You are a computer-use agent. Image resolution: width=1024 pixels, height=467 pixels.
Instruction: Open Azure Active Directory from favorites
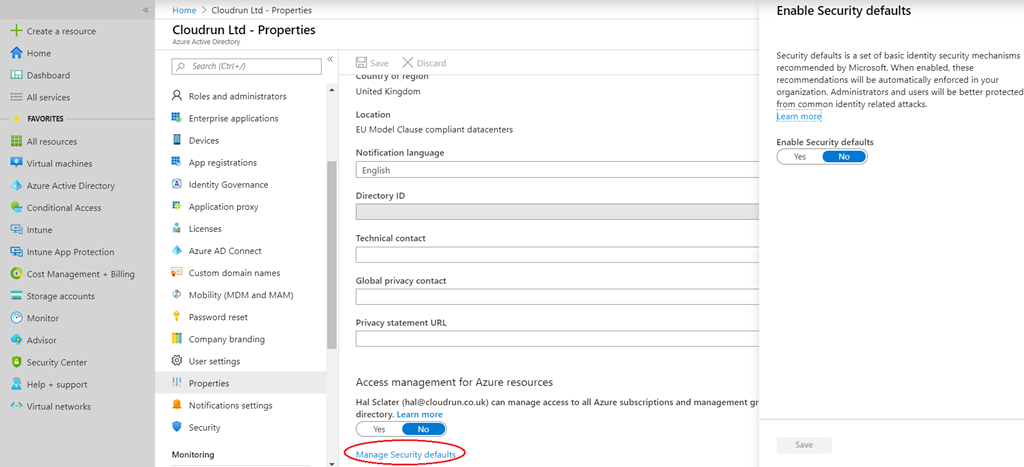tap(70, 186)
